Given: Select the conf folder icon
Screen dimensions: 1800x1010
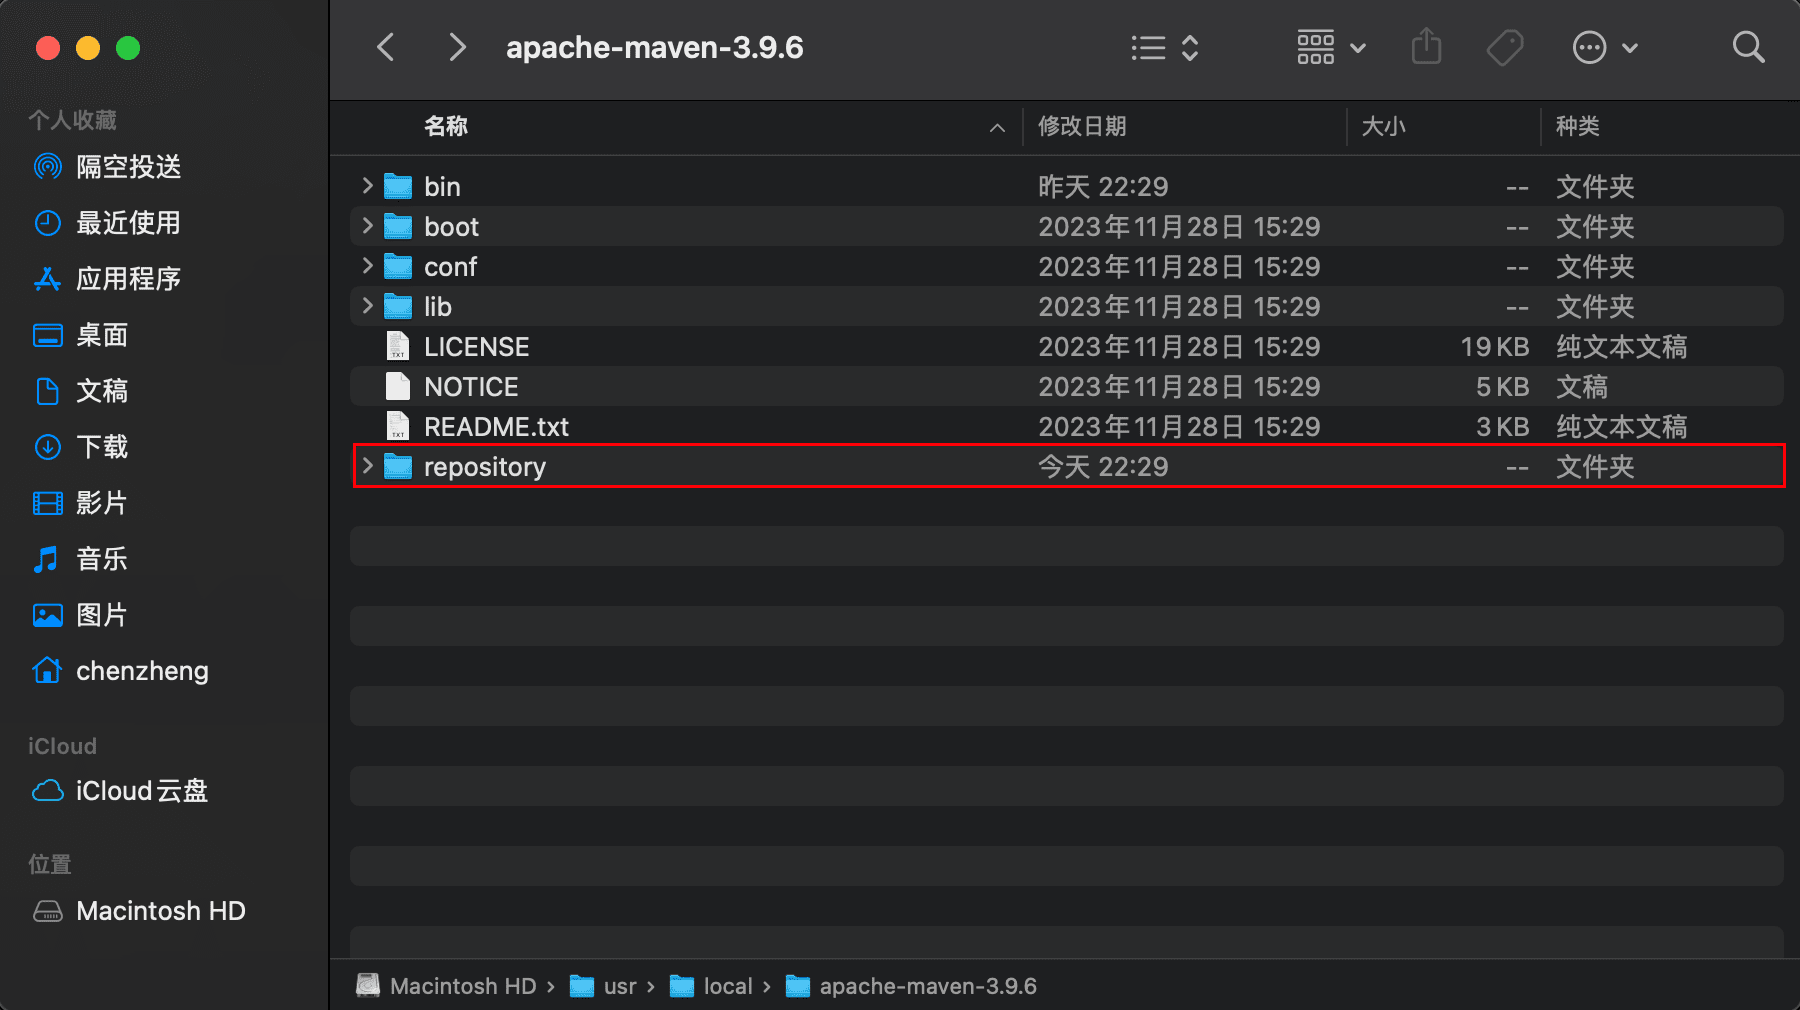Looking at the screenshot, I should coord(398,266).
